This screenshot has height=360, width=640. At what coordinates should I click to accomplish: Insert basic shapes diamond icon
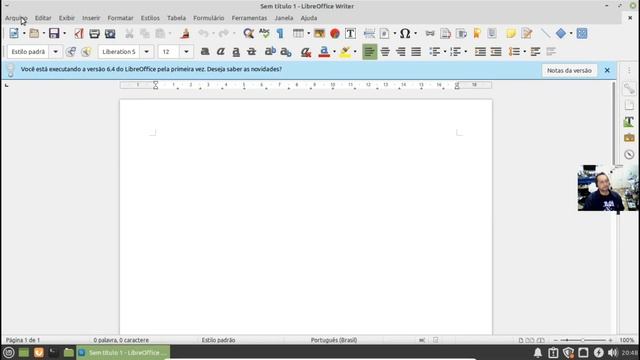[x=561, y=33]
